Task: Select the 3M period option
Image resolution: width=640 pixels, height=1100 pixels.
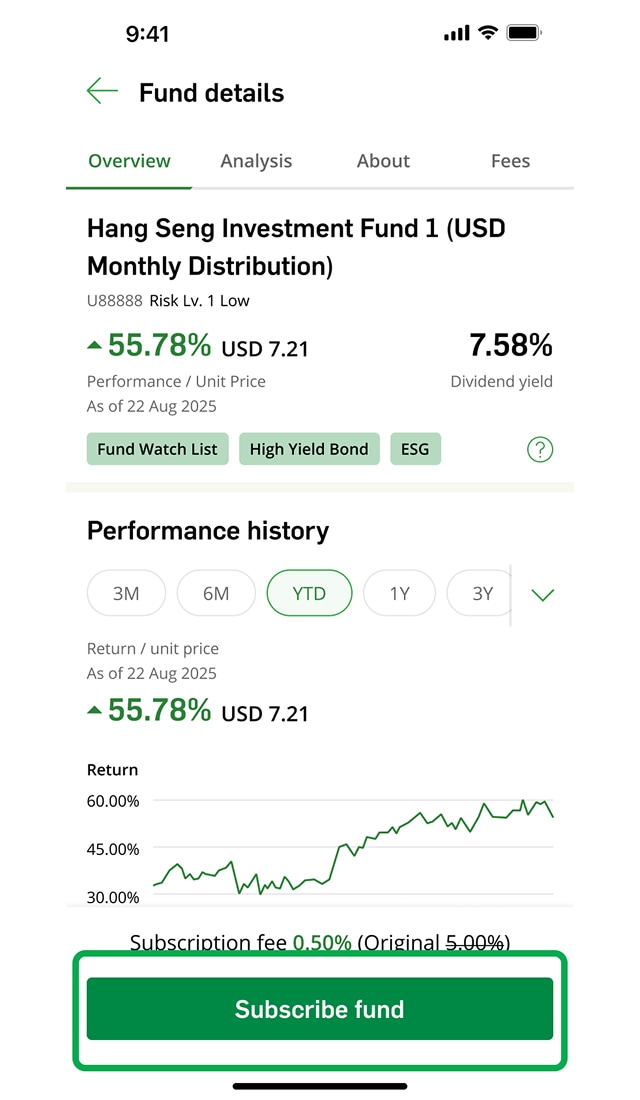Action: [x=126, y=594]
